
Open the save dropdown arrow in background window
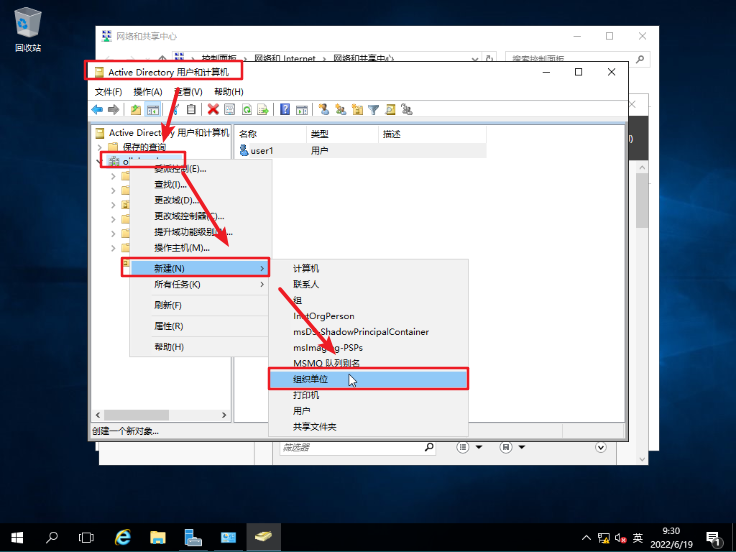(522, 447)
